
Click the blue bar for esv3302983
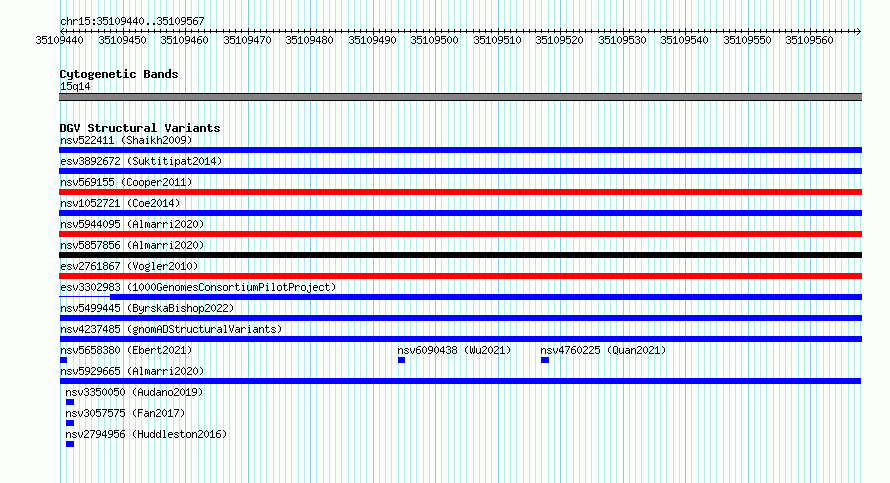pos(486,297)
